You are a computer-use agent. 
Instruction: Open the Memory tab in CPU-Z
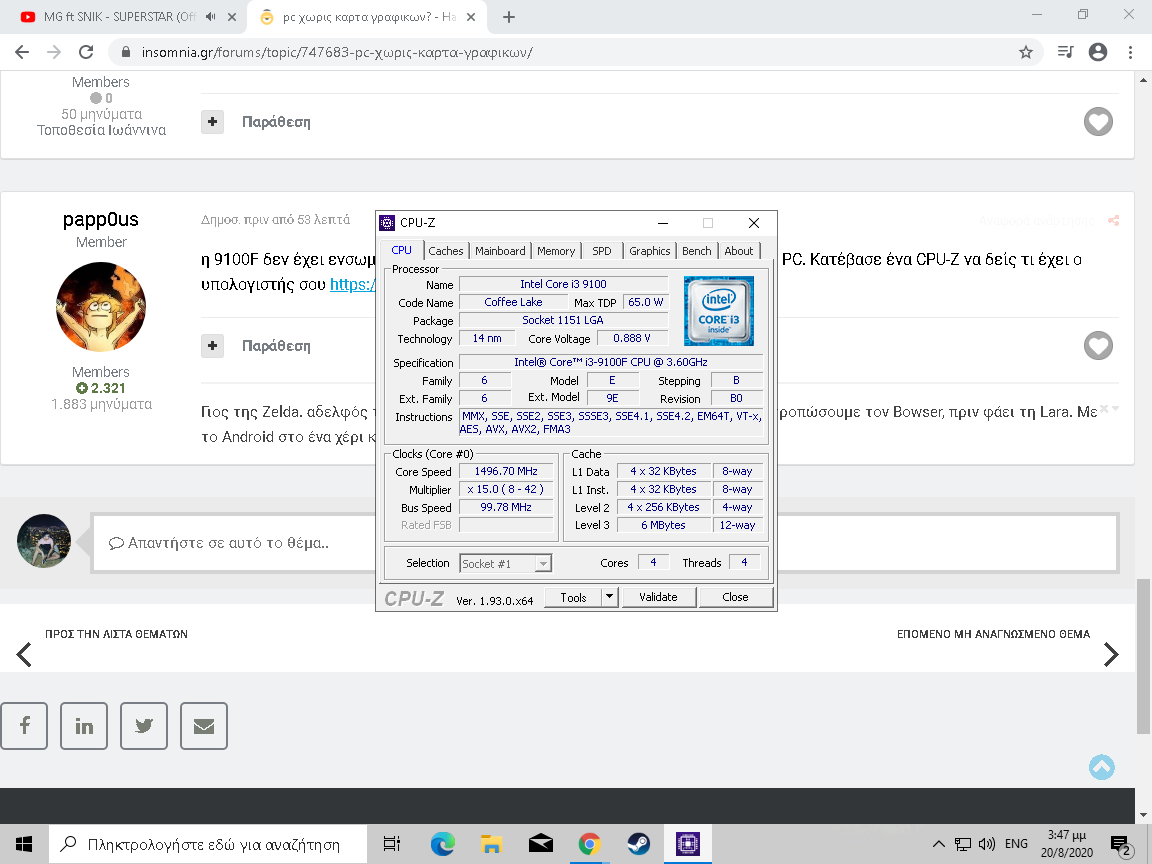(555, 251)
